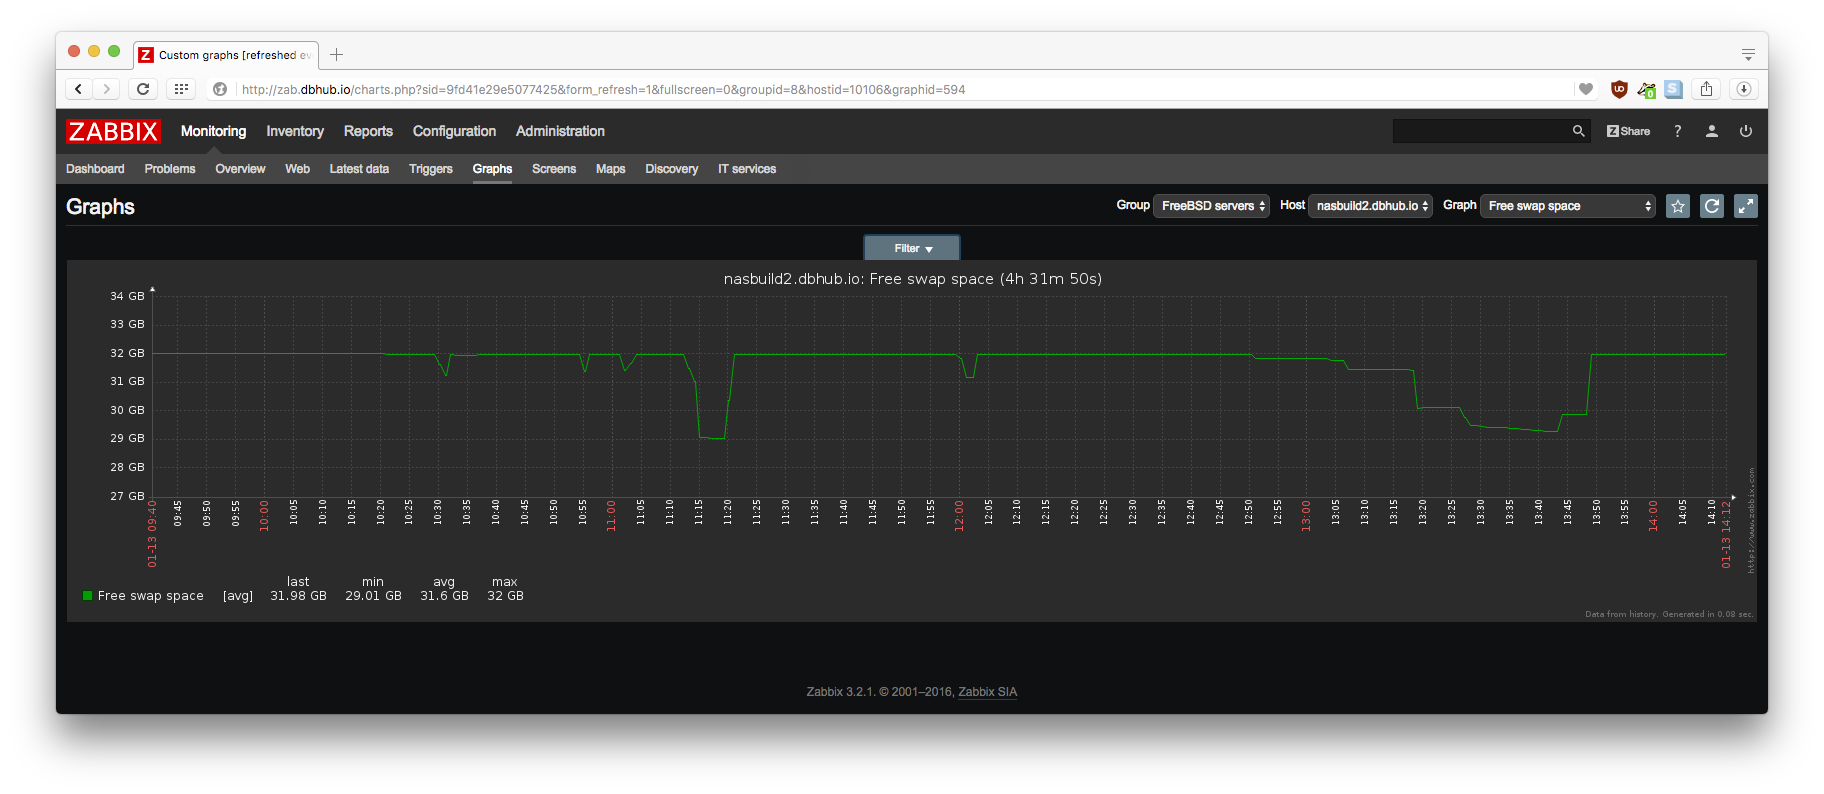
Task: Click green Free swap space legend swatch
Action: (88, 596)
